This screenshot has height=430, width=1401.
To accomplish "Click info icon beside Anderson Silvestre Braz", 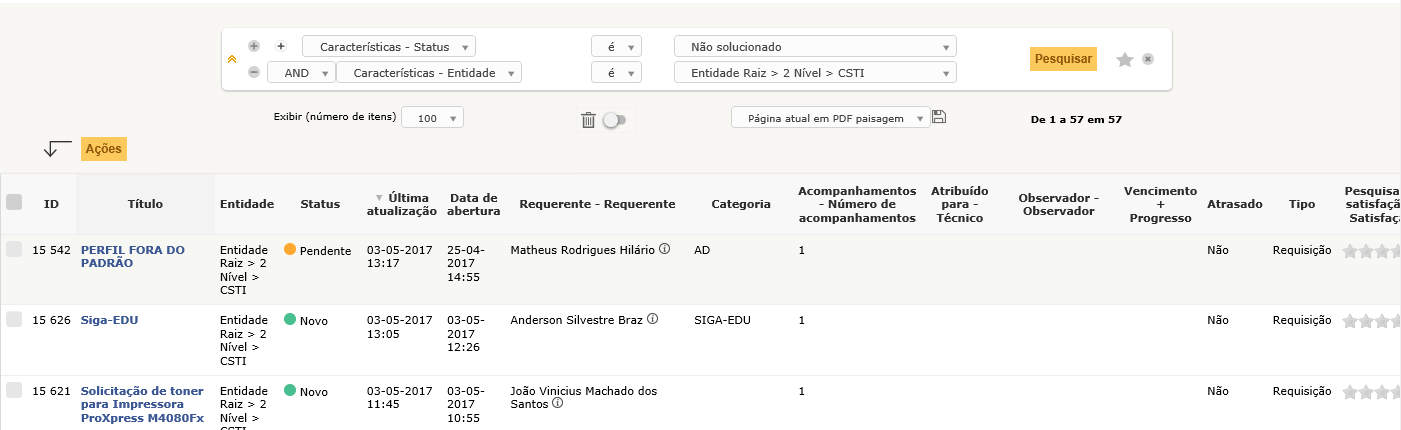I will point(652,319).
